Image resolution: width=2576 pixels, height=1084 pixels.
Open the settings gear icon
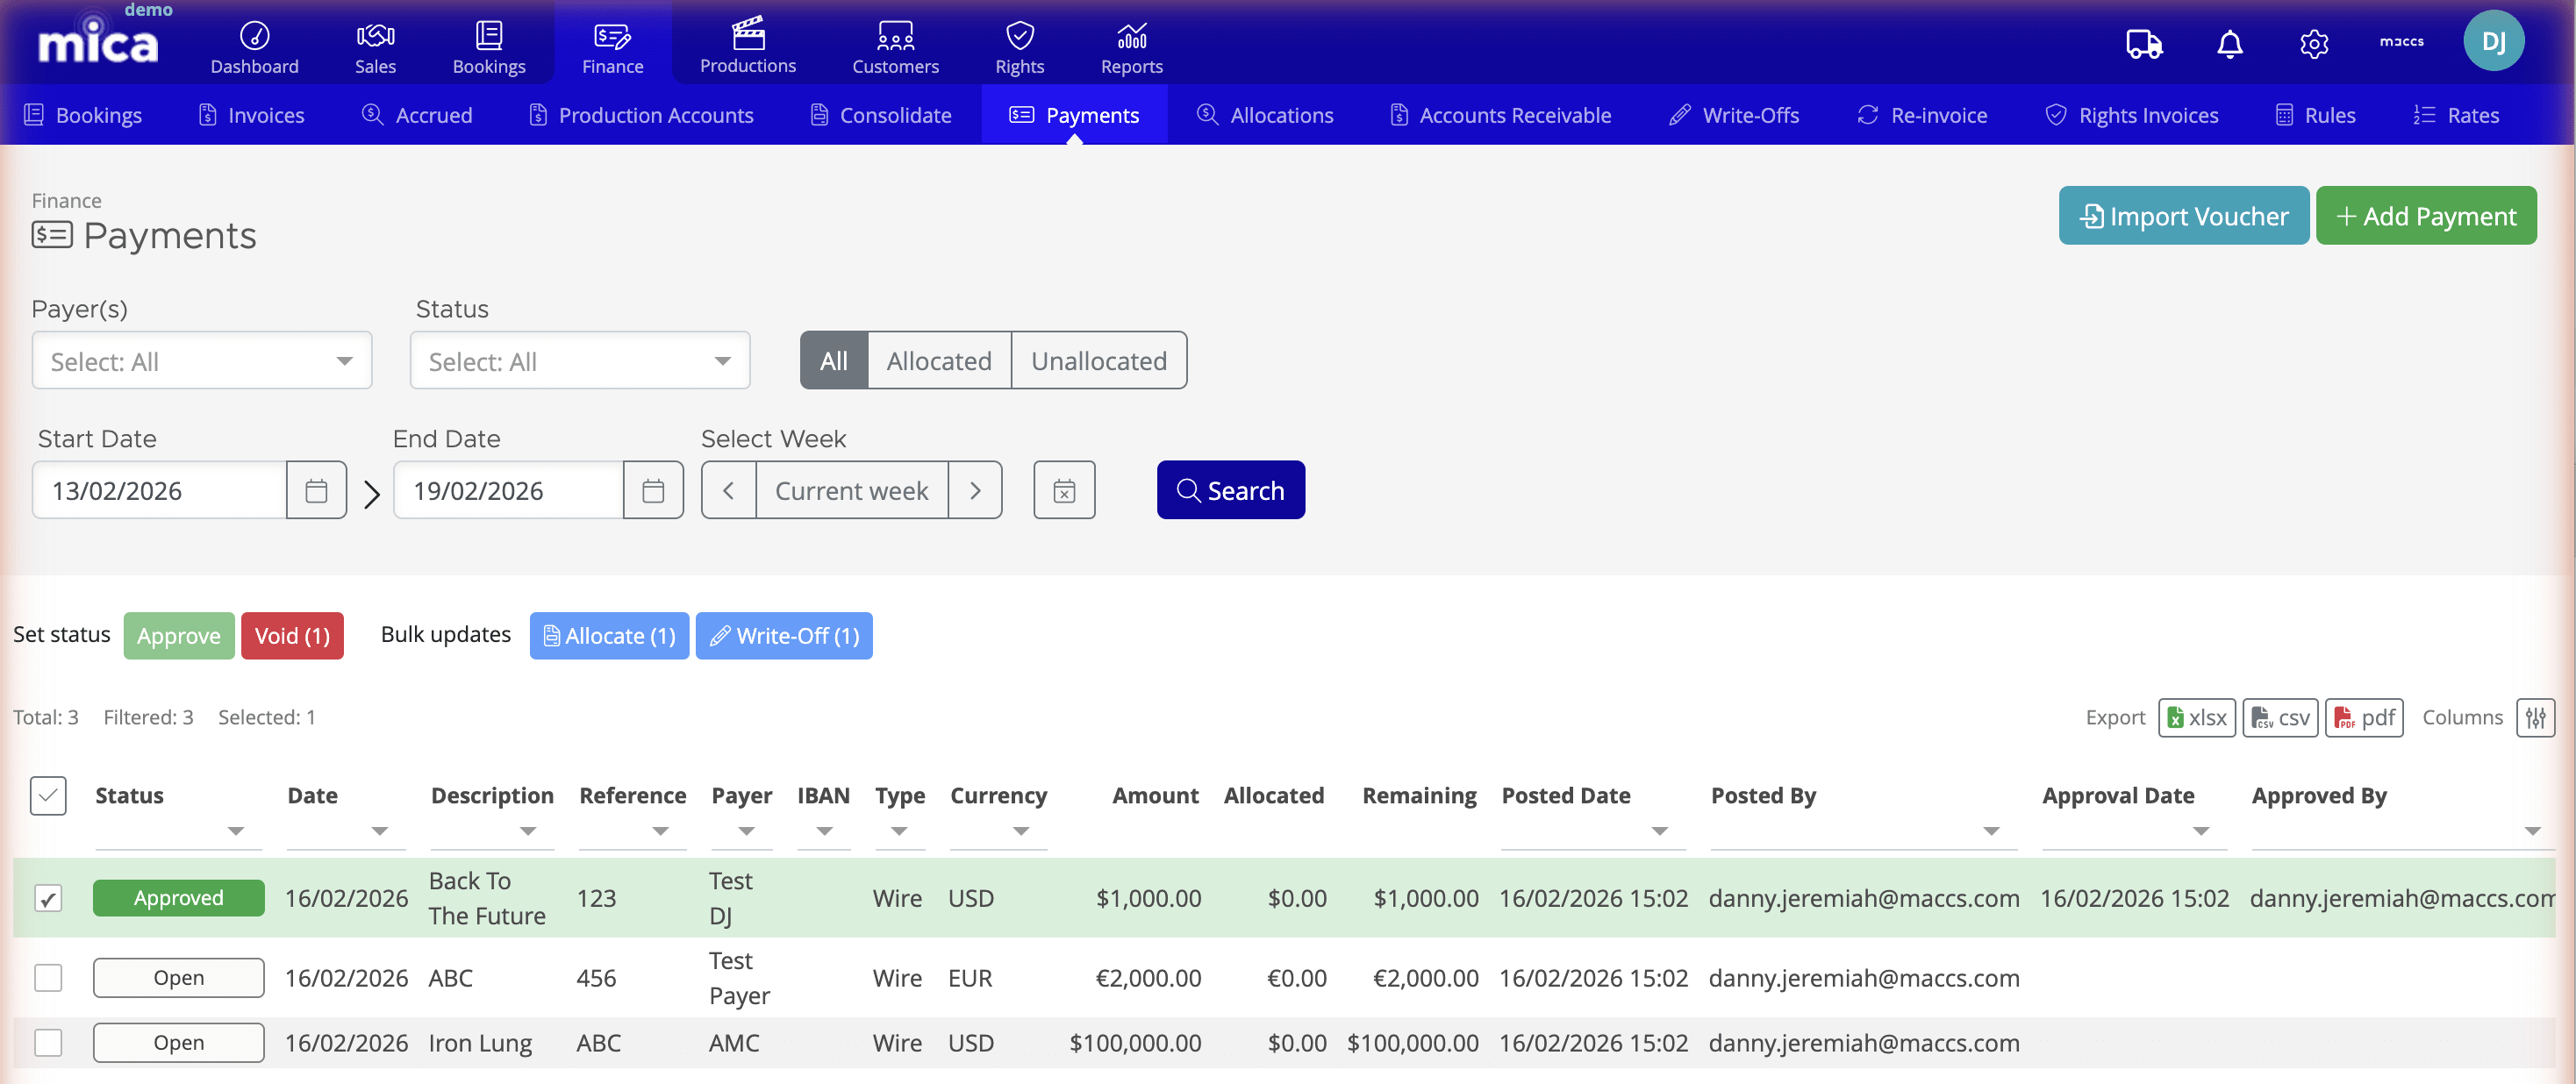click(x=2314, y=44)
